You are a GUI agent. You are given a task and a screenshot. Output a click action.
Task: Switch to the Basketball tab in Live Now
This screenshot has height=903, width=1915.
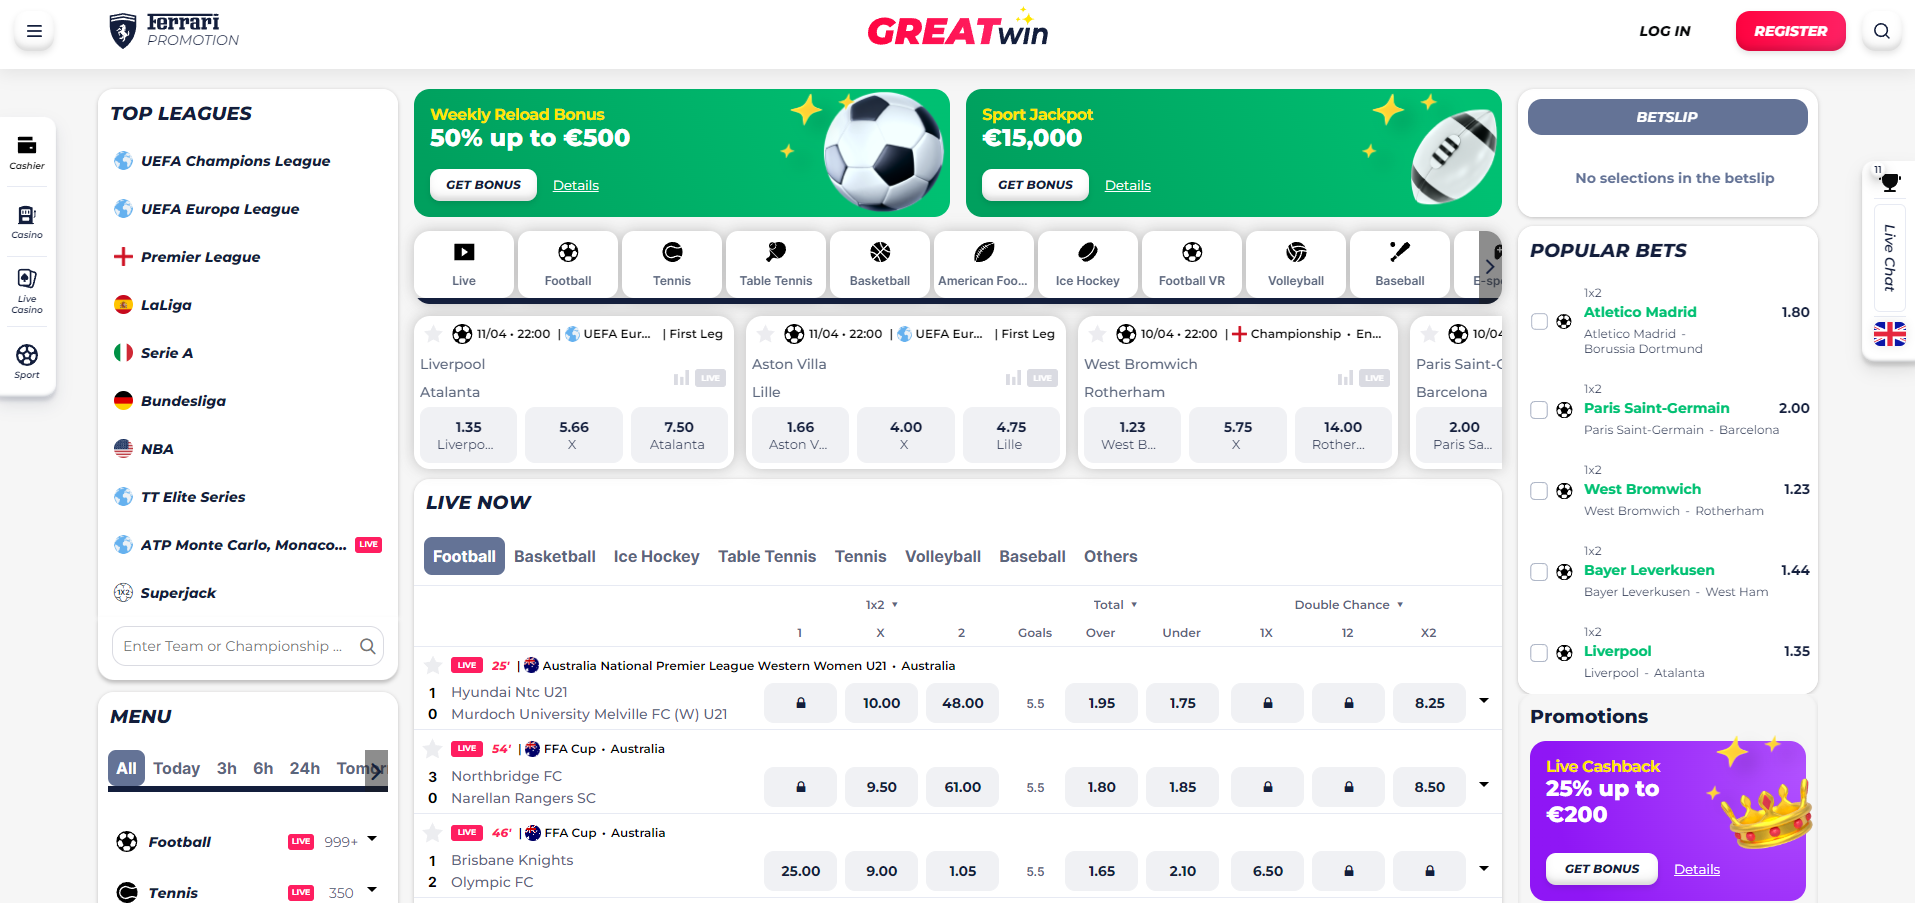[555, 556]
